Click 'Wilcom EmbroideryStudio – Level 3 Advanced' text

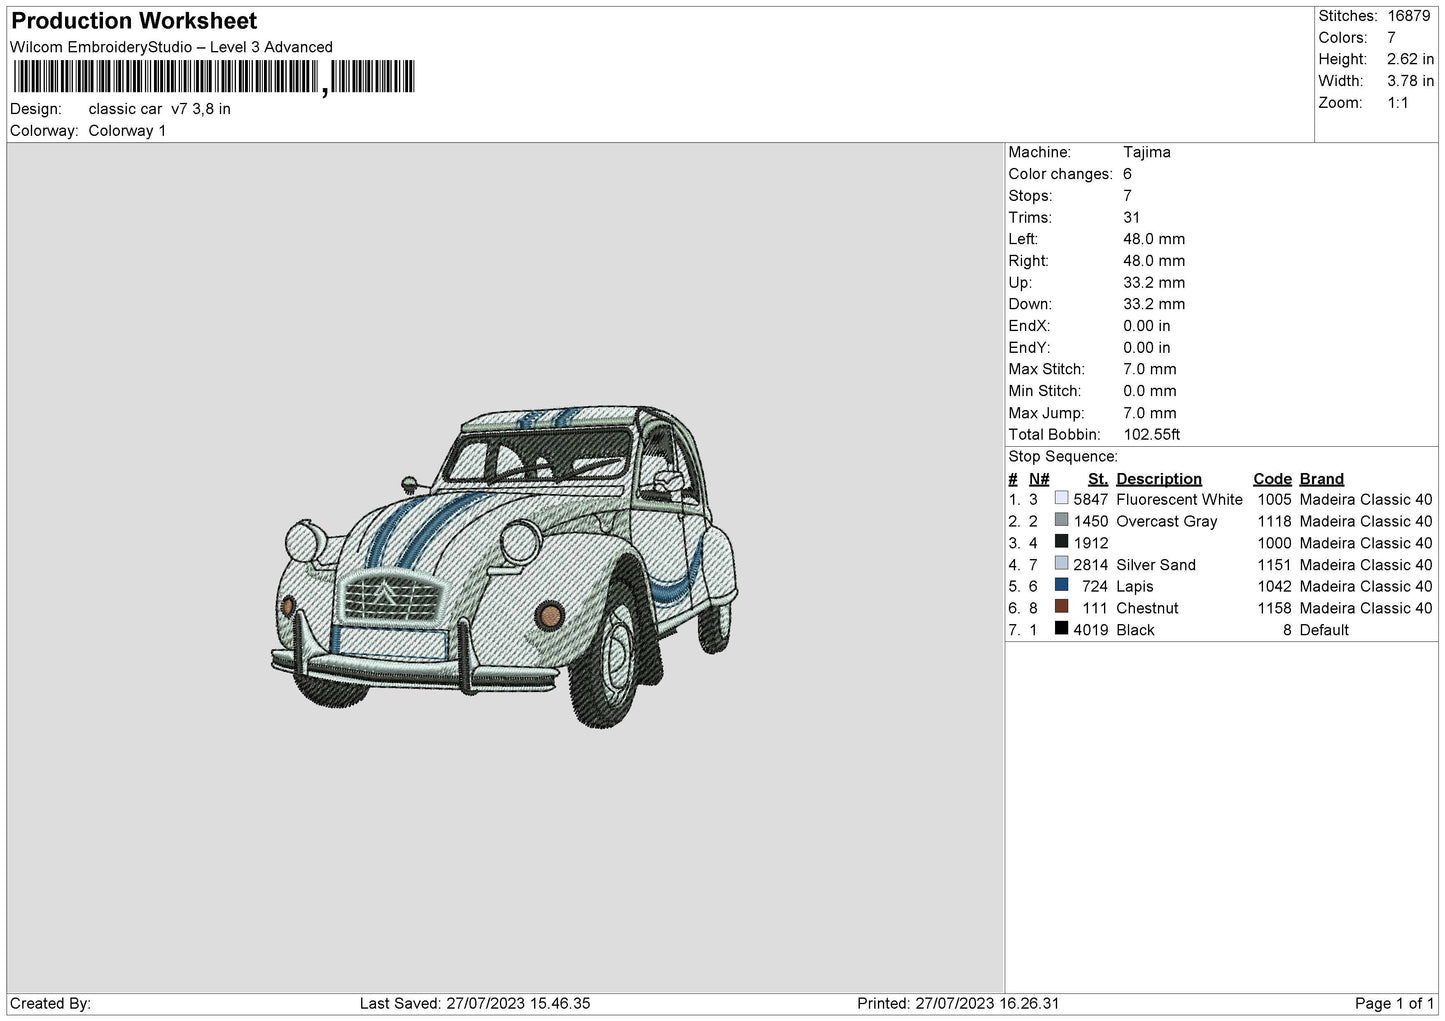(171, 47)
